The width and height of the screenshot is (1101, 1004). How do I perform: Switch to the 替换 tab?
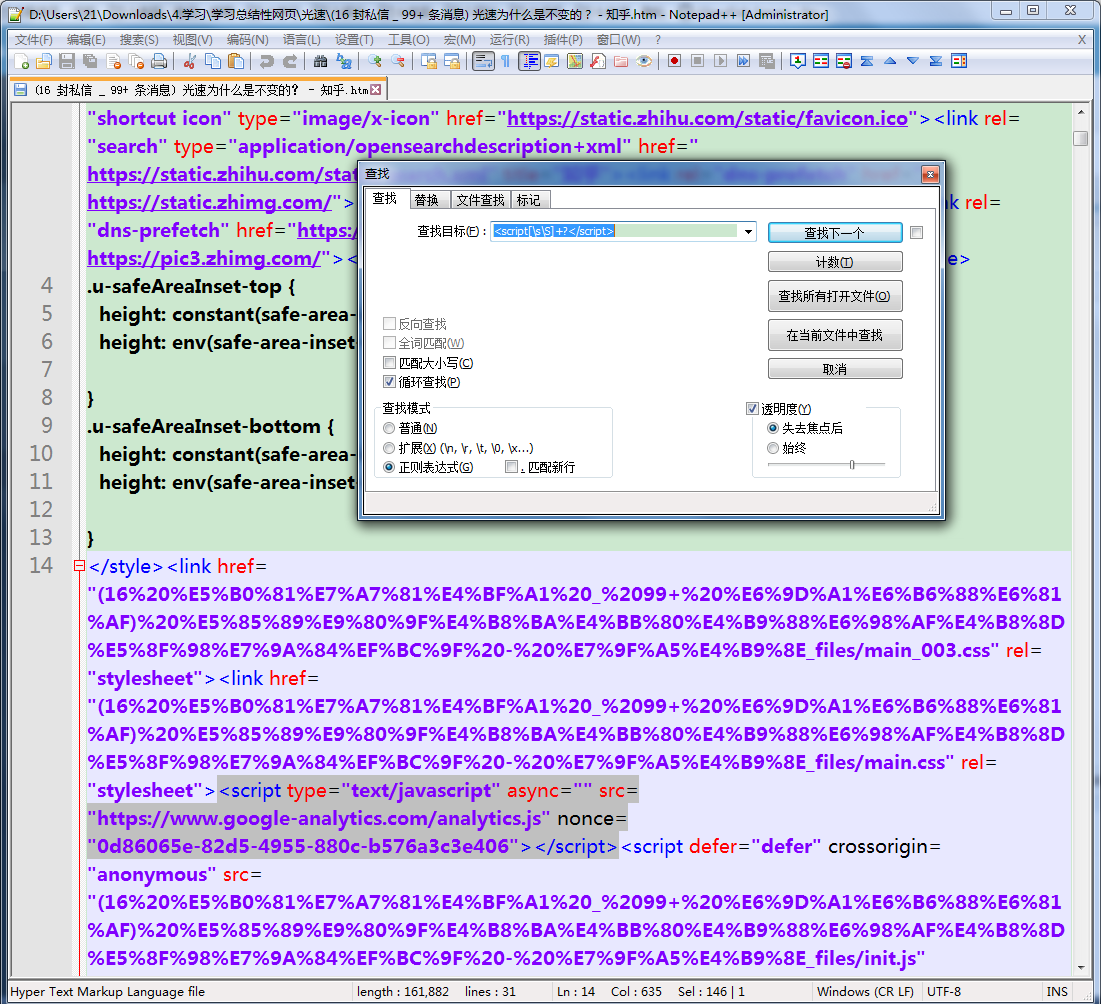tap(427, 200)
